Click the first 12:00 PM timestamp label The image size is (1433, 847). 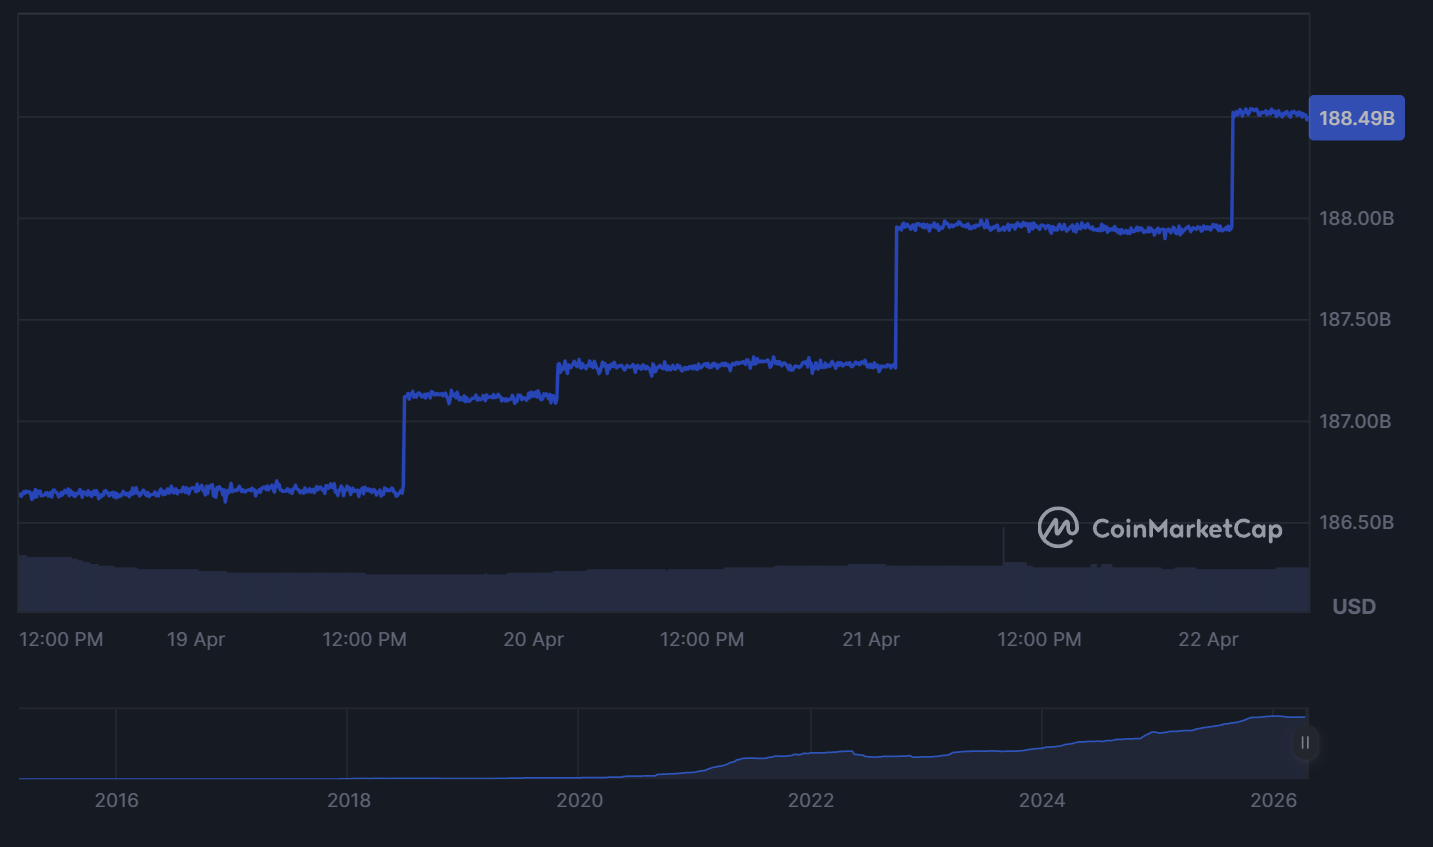click(61, 639)
